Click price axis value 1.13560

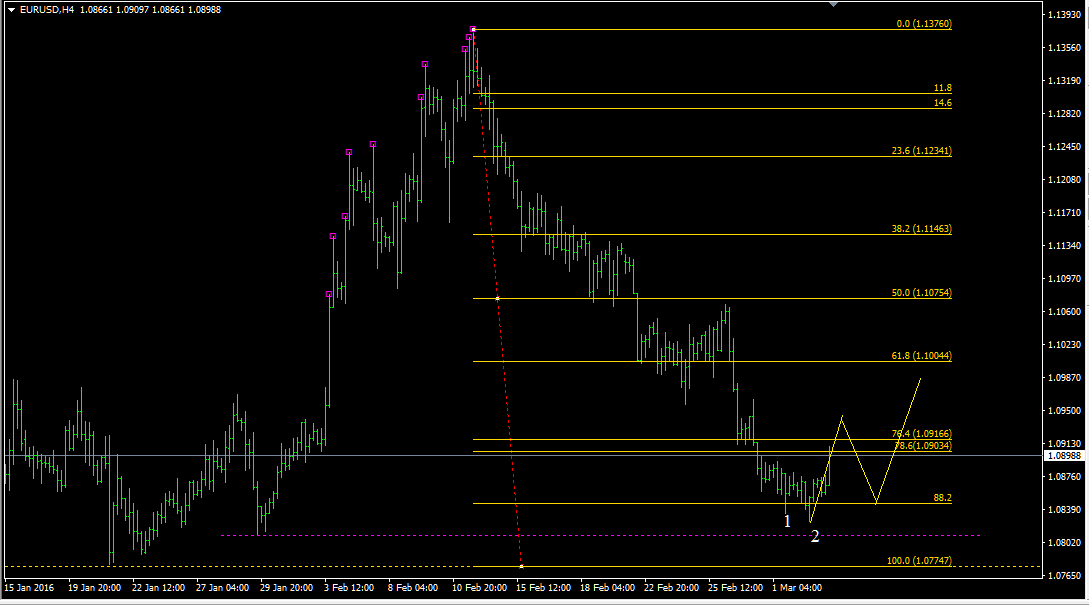[1064, 47]
